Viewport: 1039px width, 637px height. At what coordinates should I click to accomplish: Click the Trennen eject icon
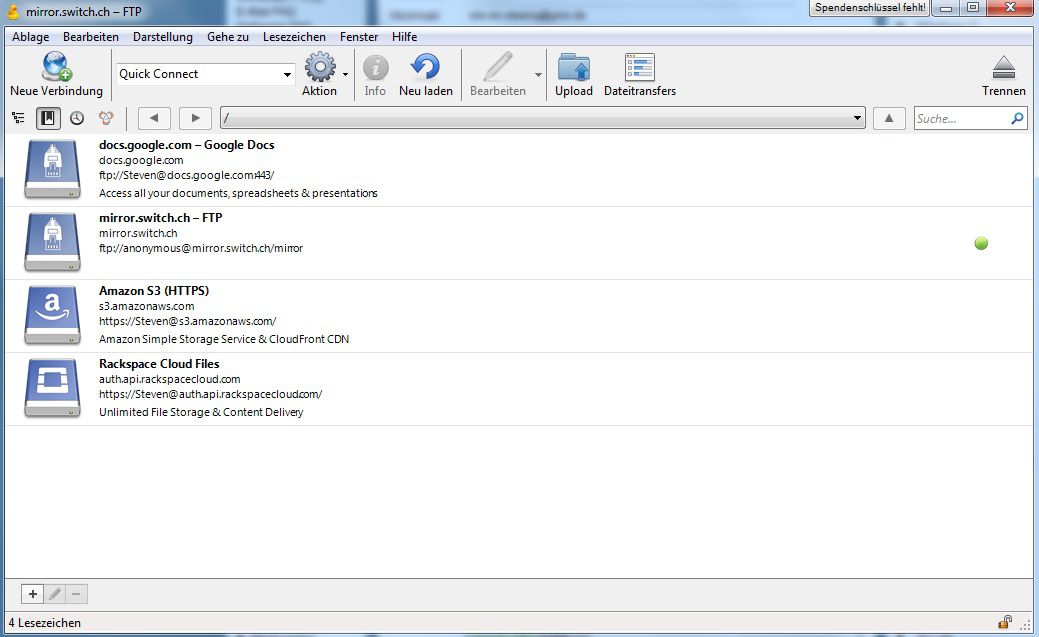point(1003,68)
